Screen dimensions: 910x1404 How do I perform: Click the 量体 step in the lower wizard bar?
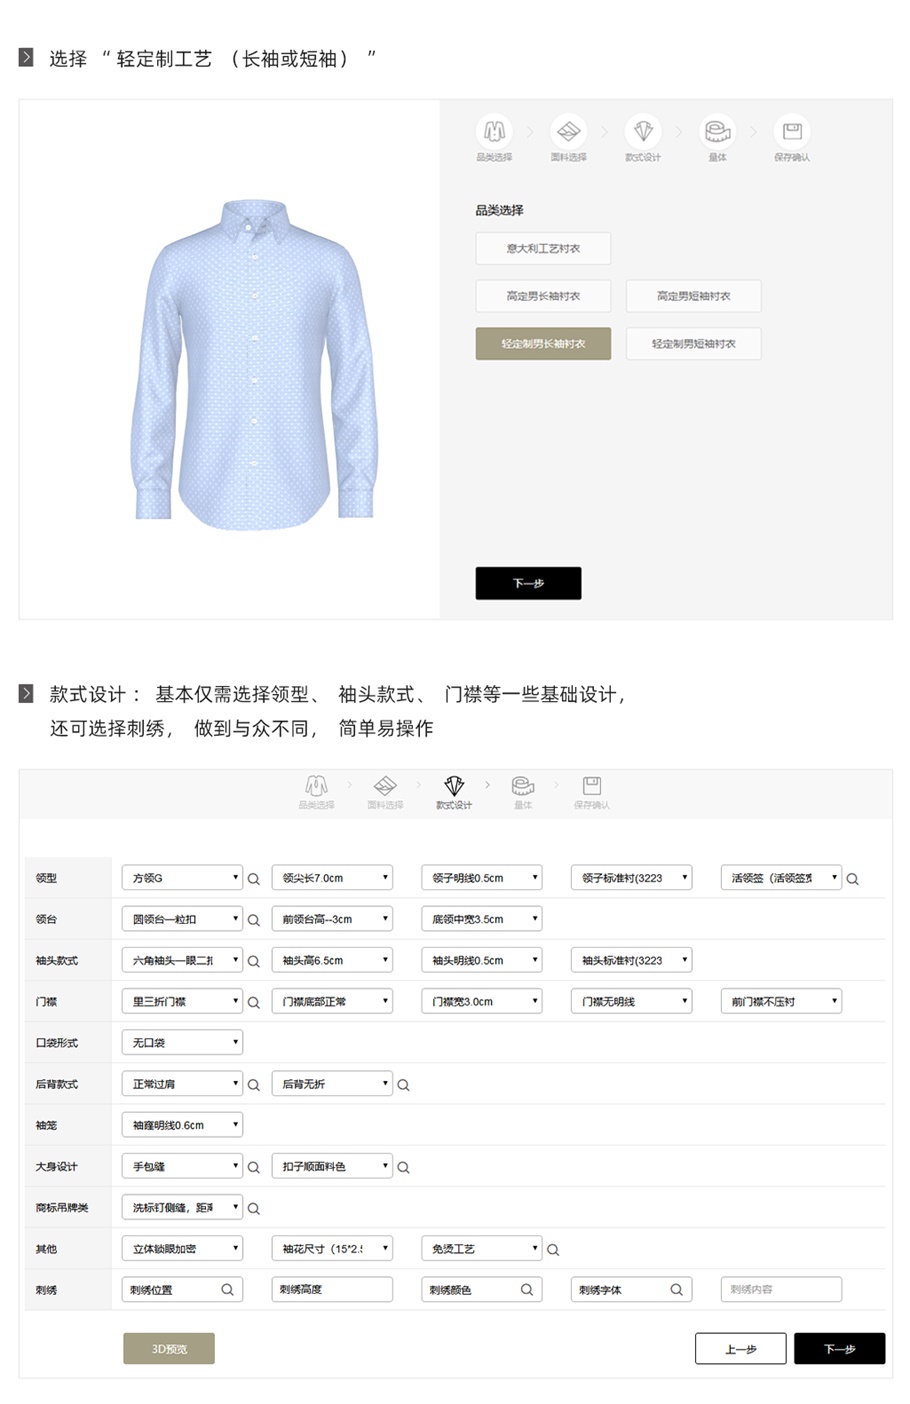click(x=523, y=791)
